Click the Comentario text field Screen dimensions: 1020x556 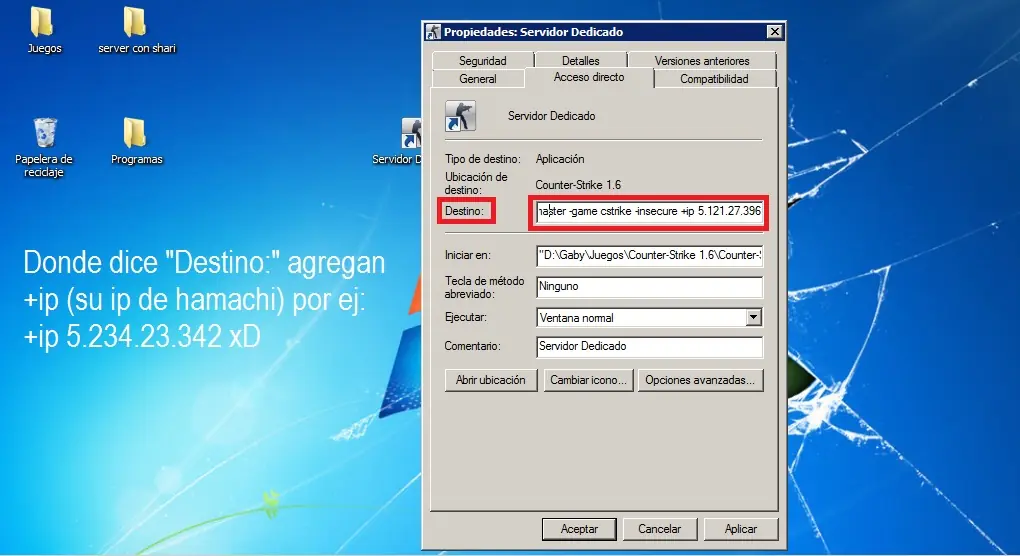click(649, 347)
